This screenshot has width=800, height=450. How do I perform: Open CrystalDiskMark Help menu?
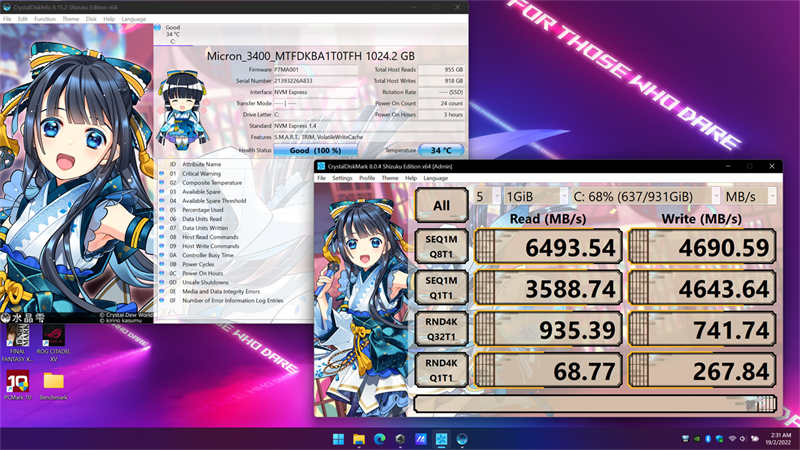[411, 178]
